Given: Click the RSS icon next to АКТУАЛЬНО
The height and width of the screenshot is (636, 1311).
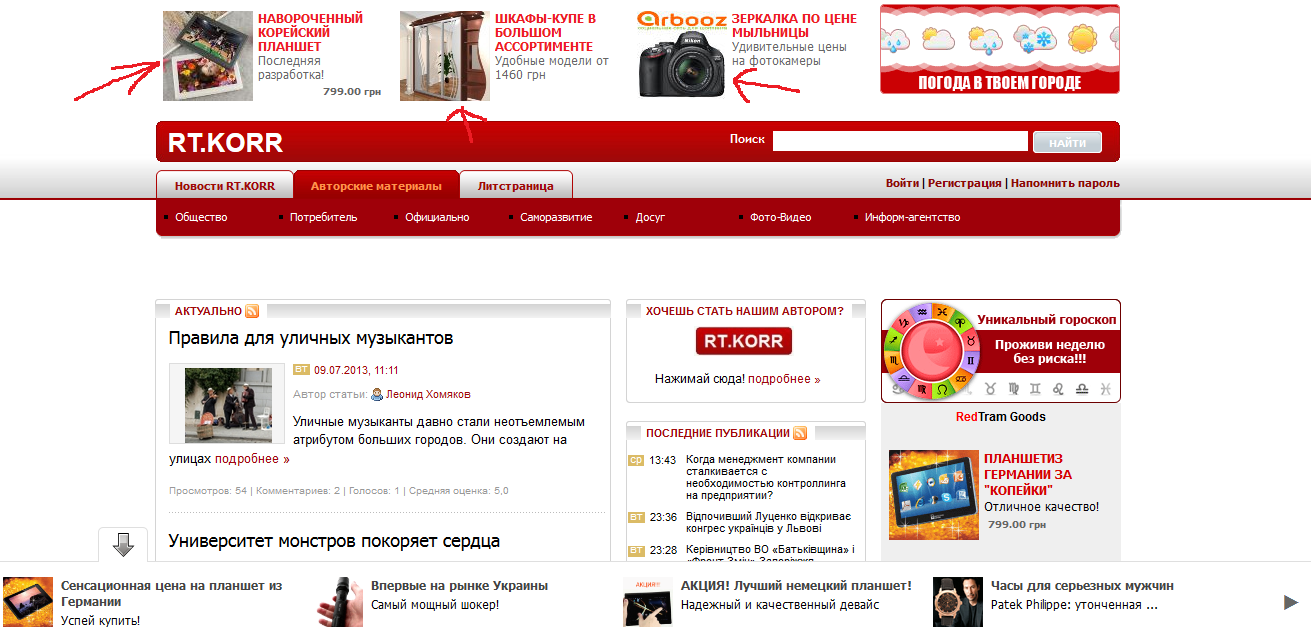Looking at the screenshot, I should pyautogui.click(x=252, y=311).
